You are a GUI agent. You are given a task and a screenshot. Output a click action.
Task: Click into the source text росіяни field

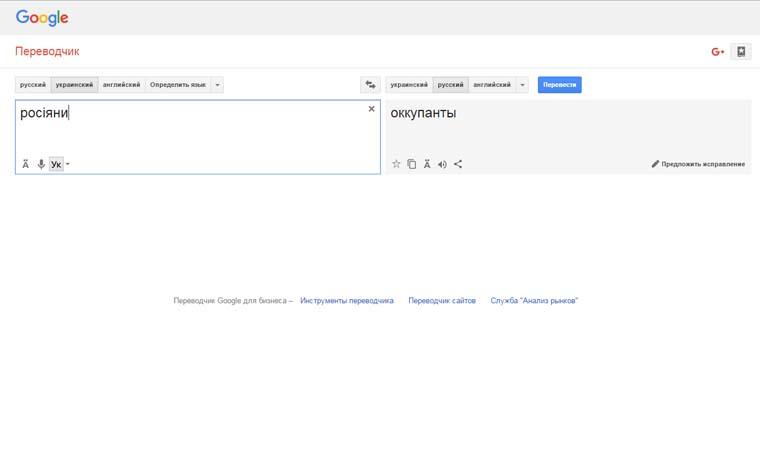coord(198,137)
